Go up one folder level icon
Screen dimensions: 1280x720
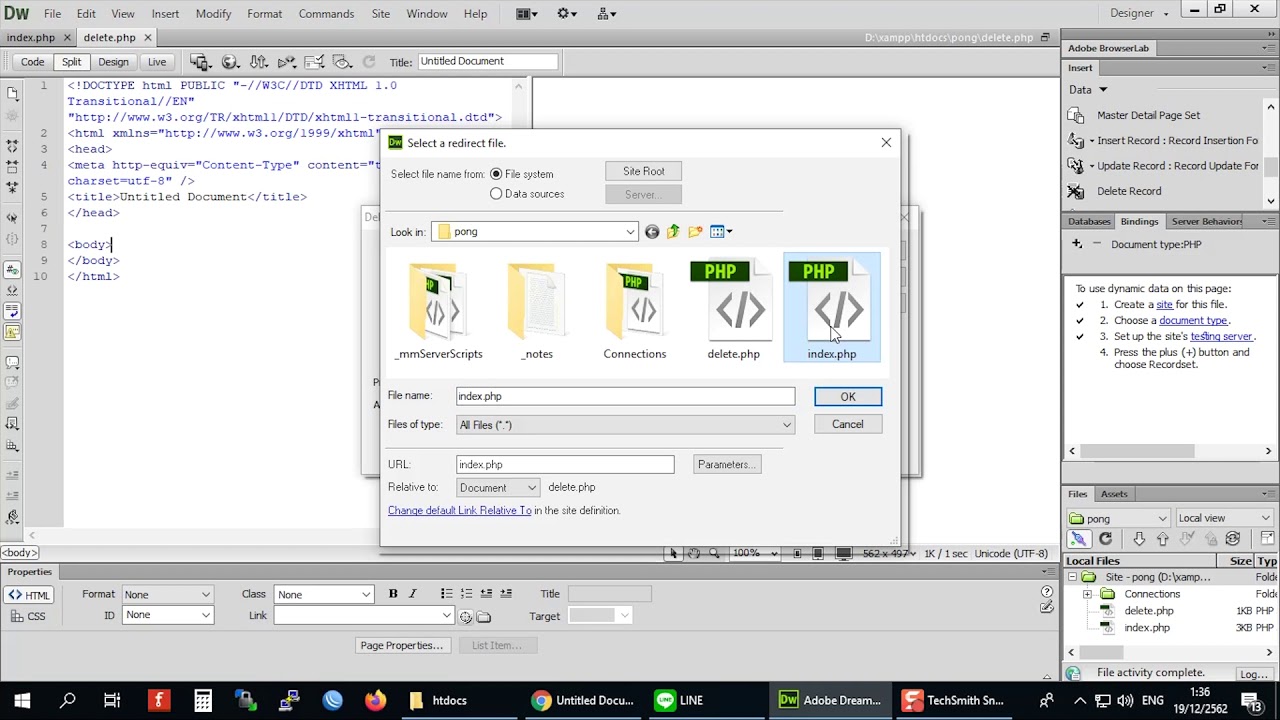point(673,232)
